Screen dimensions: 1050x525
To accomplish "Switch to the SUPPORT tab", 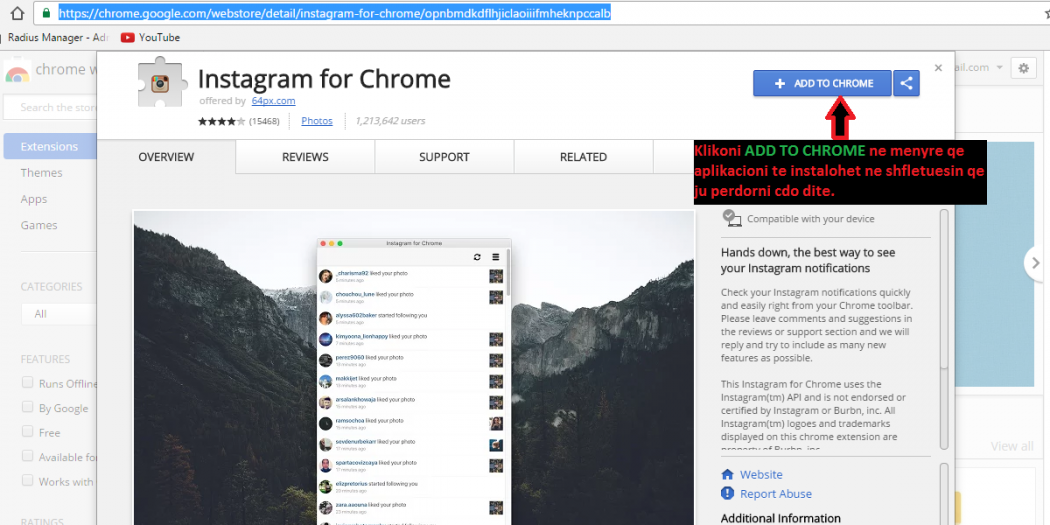I will (444, 157).
